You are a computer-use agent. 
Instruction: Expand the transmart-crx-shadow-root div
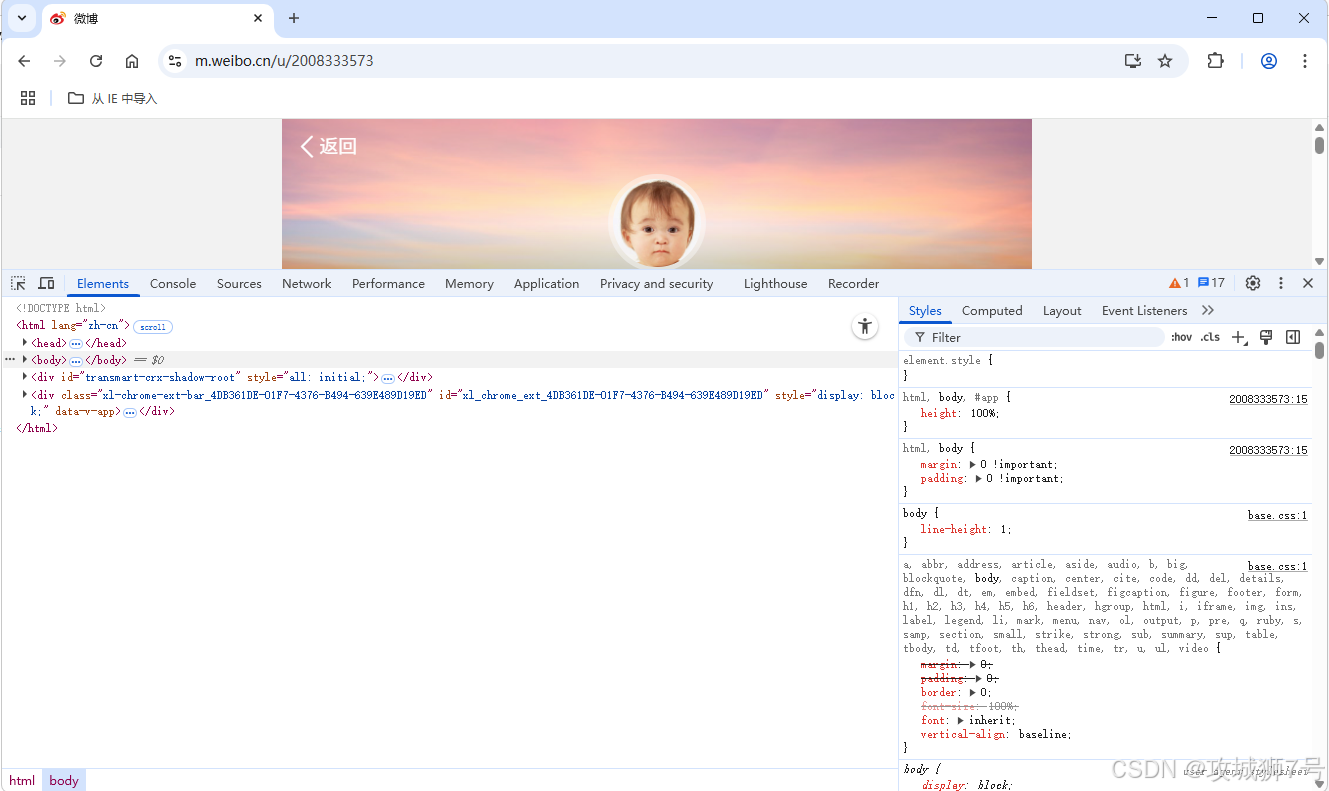click(x=25, y=377)
